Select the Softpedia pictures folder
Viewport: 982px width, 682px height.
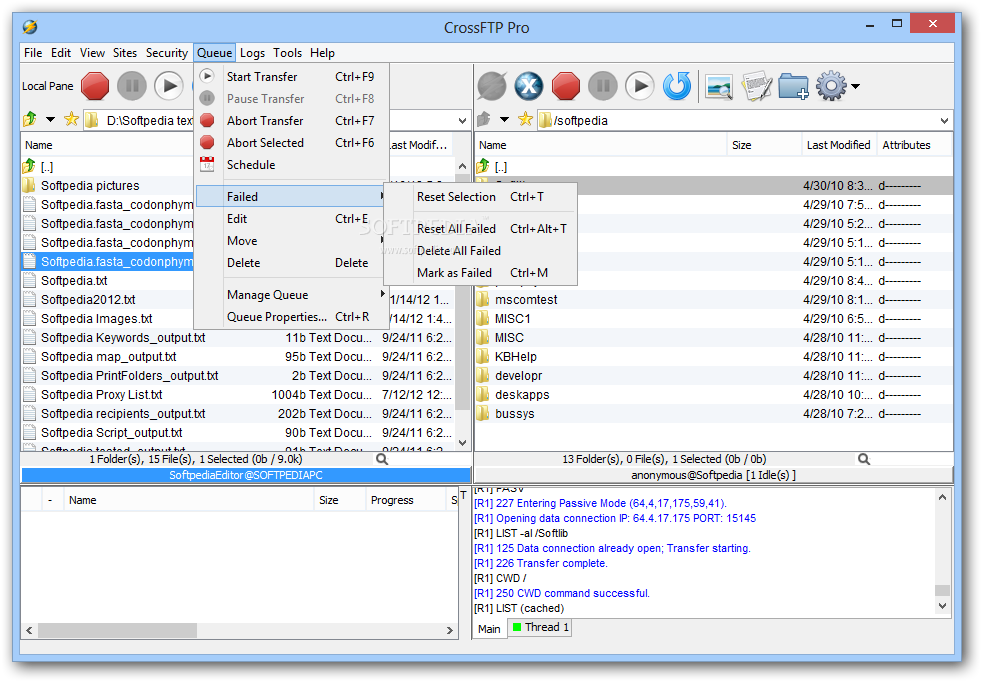(90, 185)
